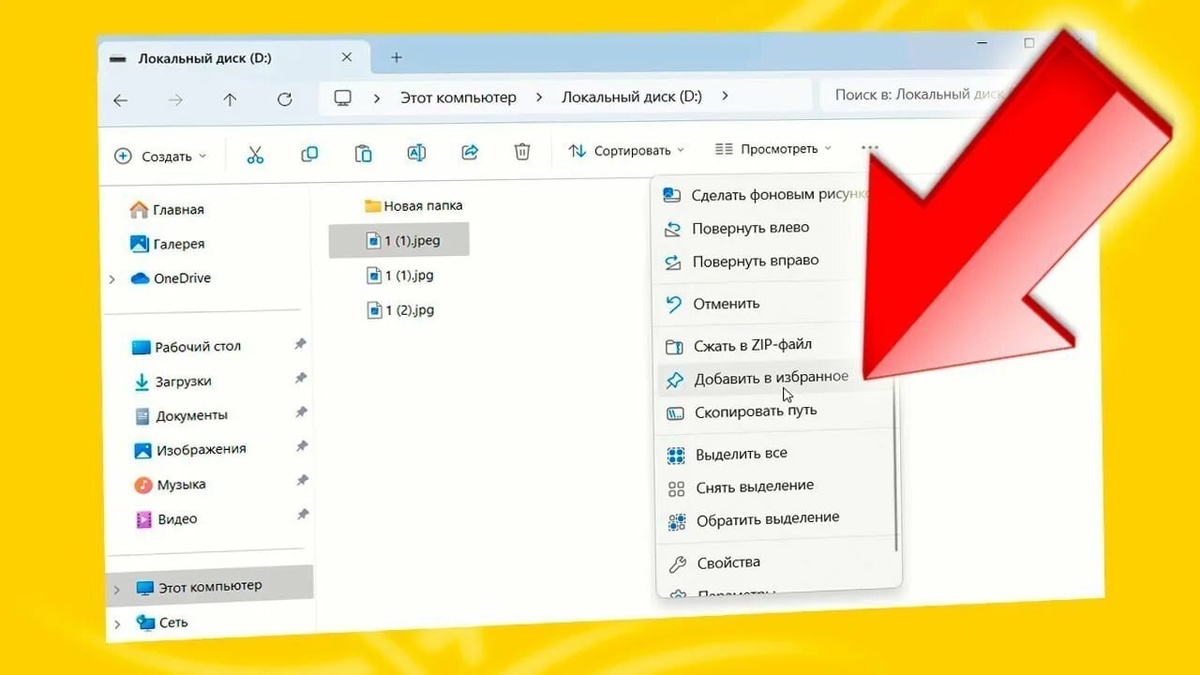Screen dimensions: 1200x675
Task: Unpin Видео using its pin icon
Action: pos(301,516)
